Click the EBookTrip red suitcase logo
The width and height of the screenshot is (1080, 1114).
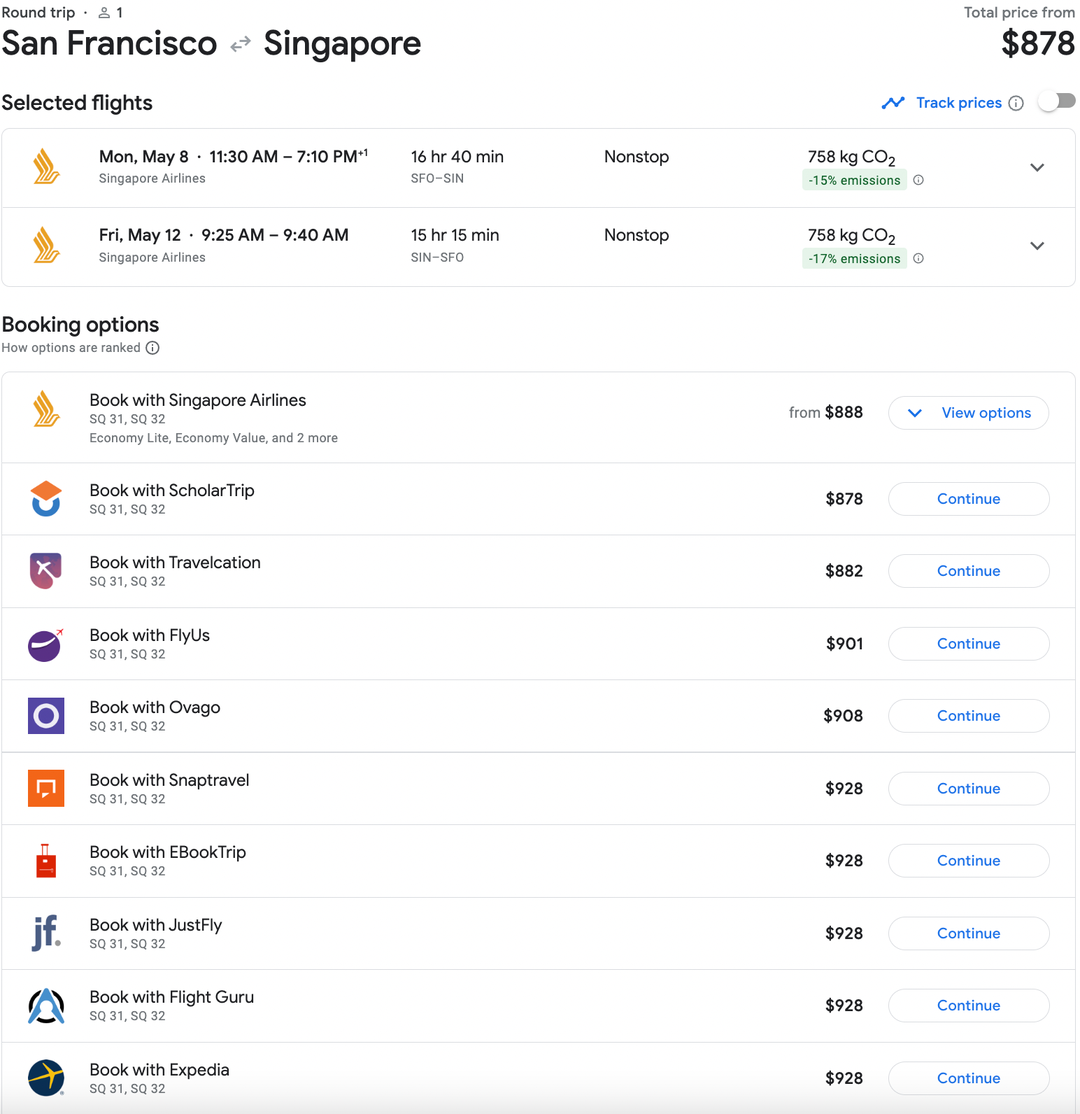pos(45,860)
